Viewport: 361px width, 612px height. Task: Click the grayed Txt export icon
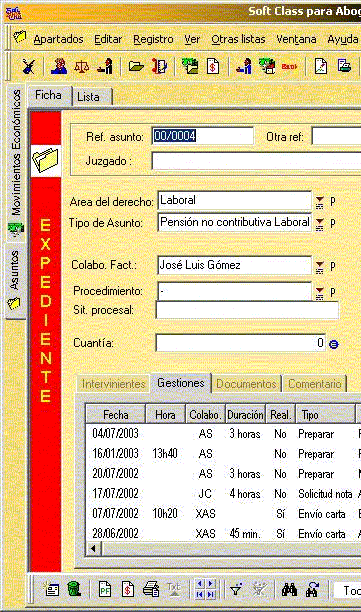pos(174,589)
